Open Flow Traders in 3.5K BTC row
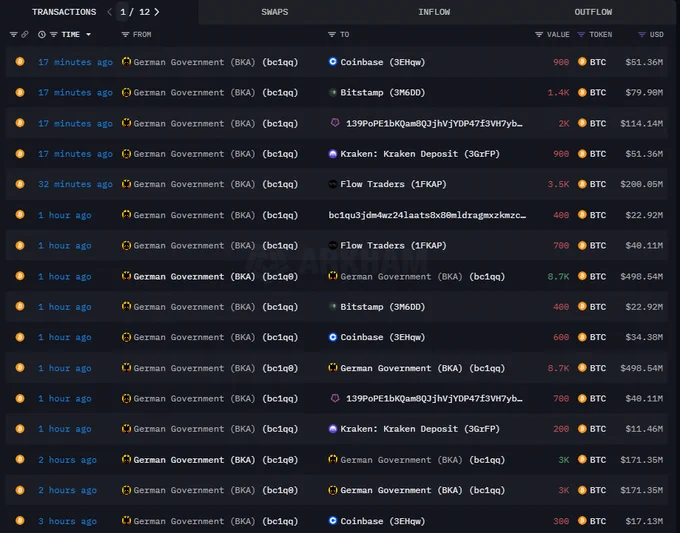The width and height of the screenshot is (680, 533). pyautogui.click(x=393, y=184)
